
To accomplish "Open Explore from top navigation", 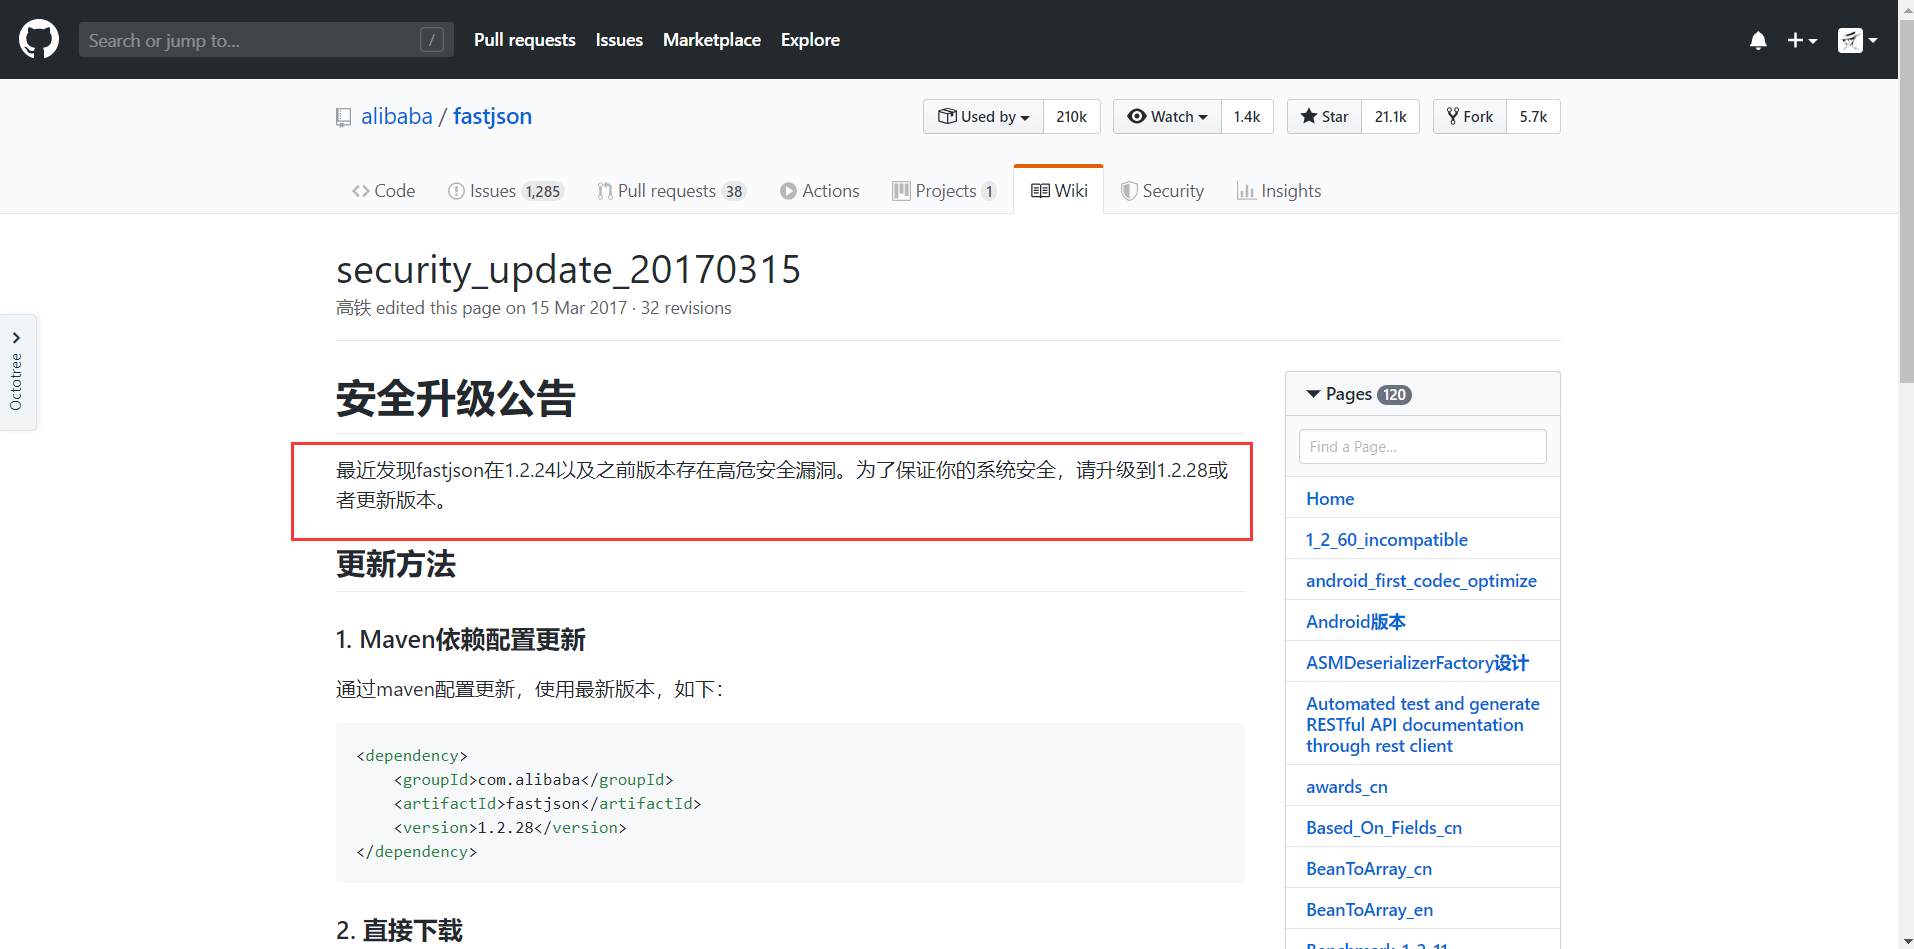I will tap(810, 40).
